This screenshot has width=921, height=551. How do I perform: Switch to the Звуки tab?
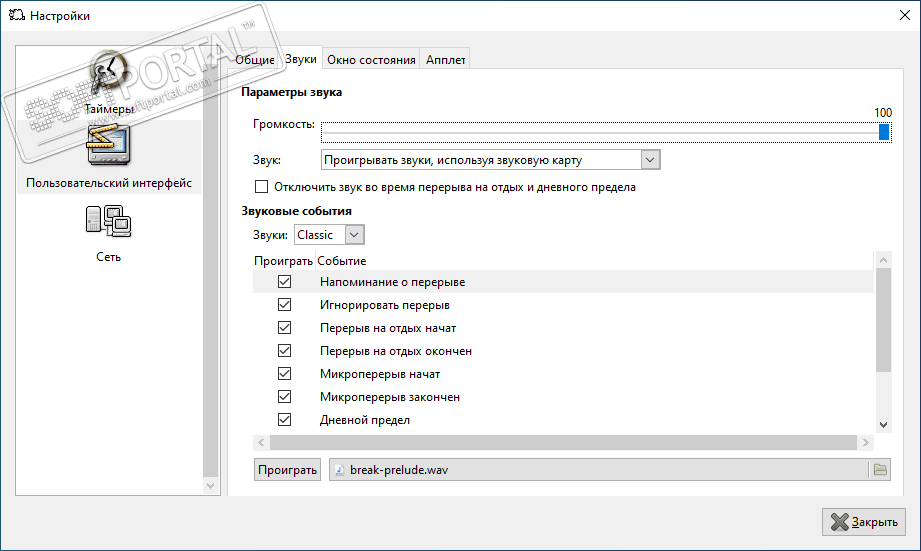[301, 59]
